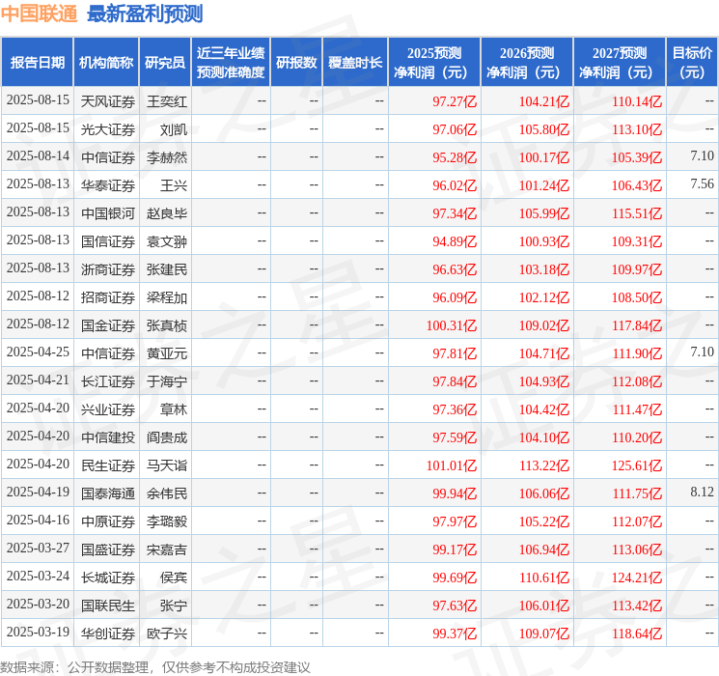Select the 国盛证券 institution cell

click(108, 549)
